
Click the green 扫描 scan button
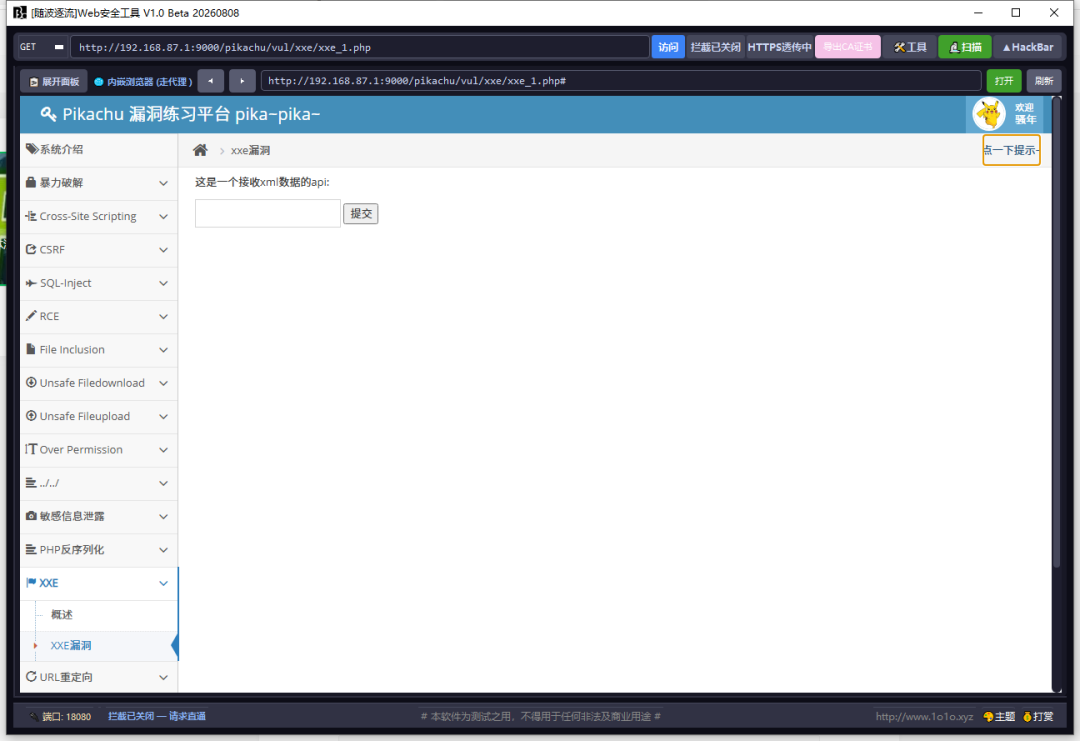[x=964, y=47]
